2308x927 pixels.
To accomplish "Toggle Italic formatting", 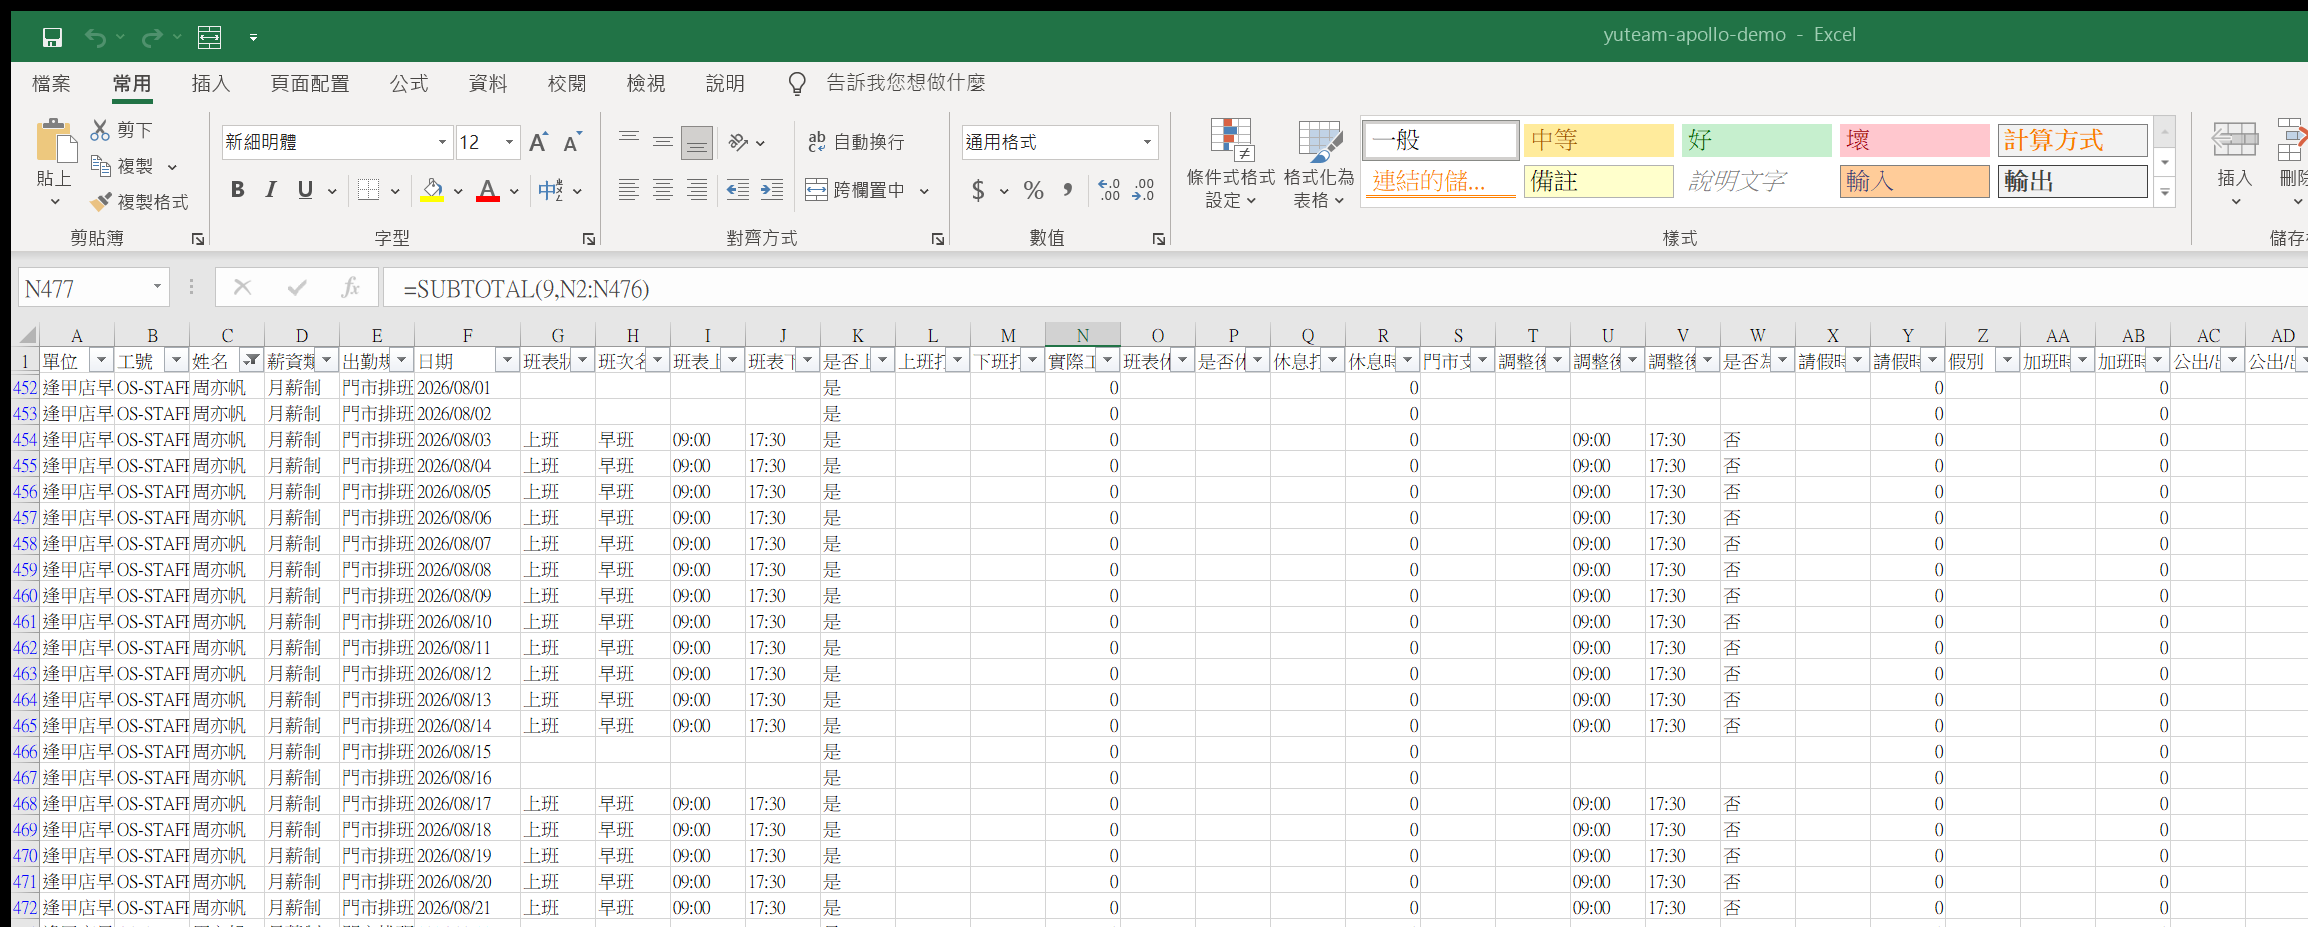I will (271, 190).
